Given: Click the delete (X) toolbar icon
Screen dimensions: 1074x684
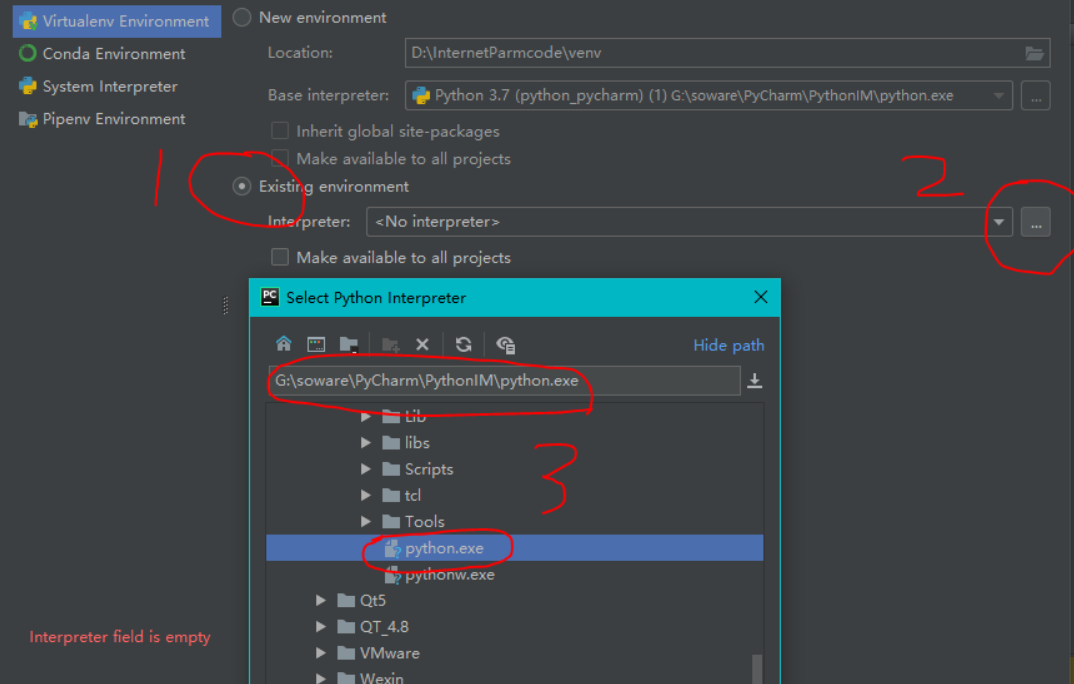Looking at the screenshot, I should (x=423, y=344).
